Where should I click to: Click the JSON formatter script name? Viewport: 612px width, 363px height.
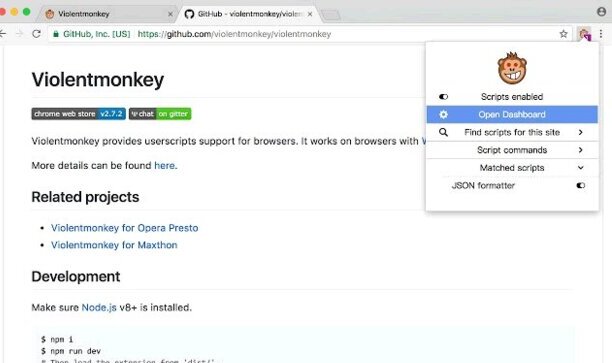(483, 185)
